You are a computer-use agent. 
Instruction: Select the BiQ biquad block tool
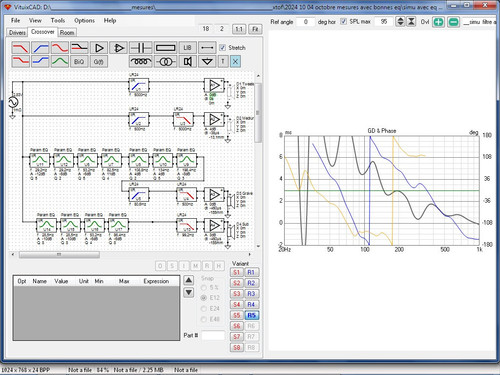pos(79,62)
